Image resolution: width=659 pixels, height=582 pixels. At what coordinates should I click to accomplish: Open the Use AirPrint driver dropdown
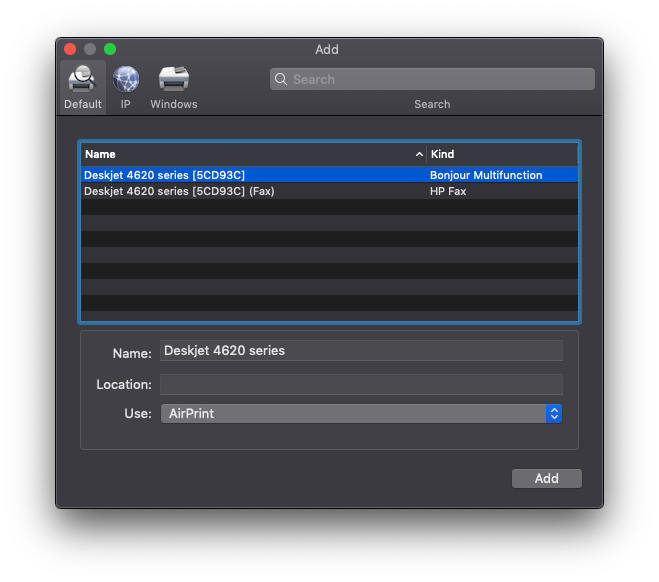point(361,413)
